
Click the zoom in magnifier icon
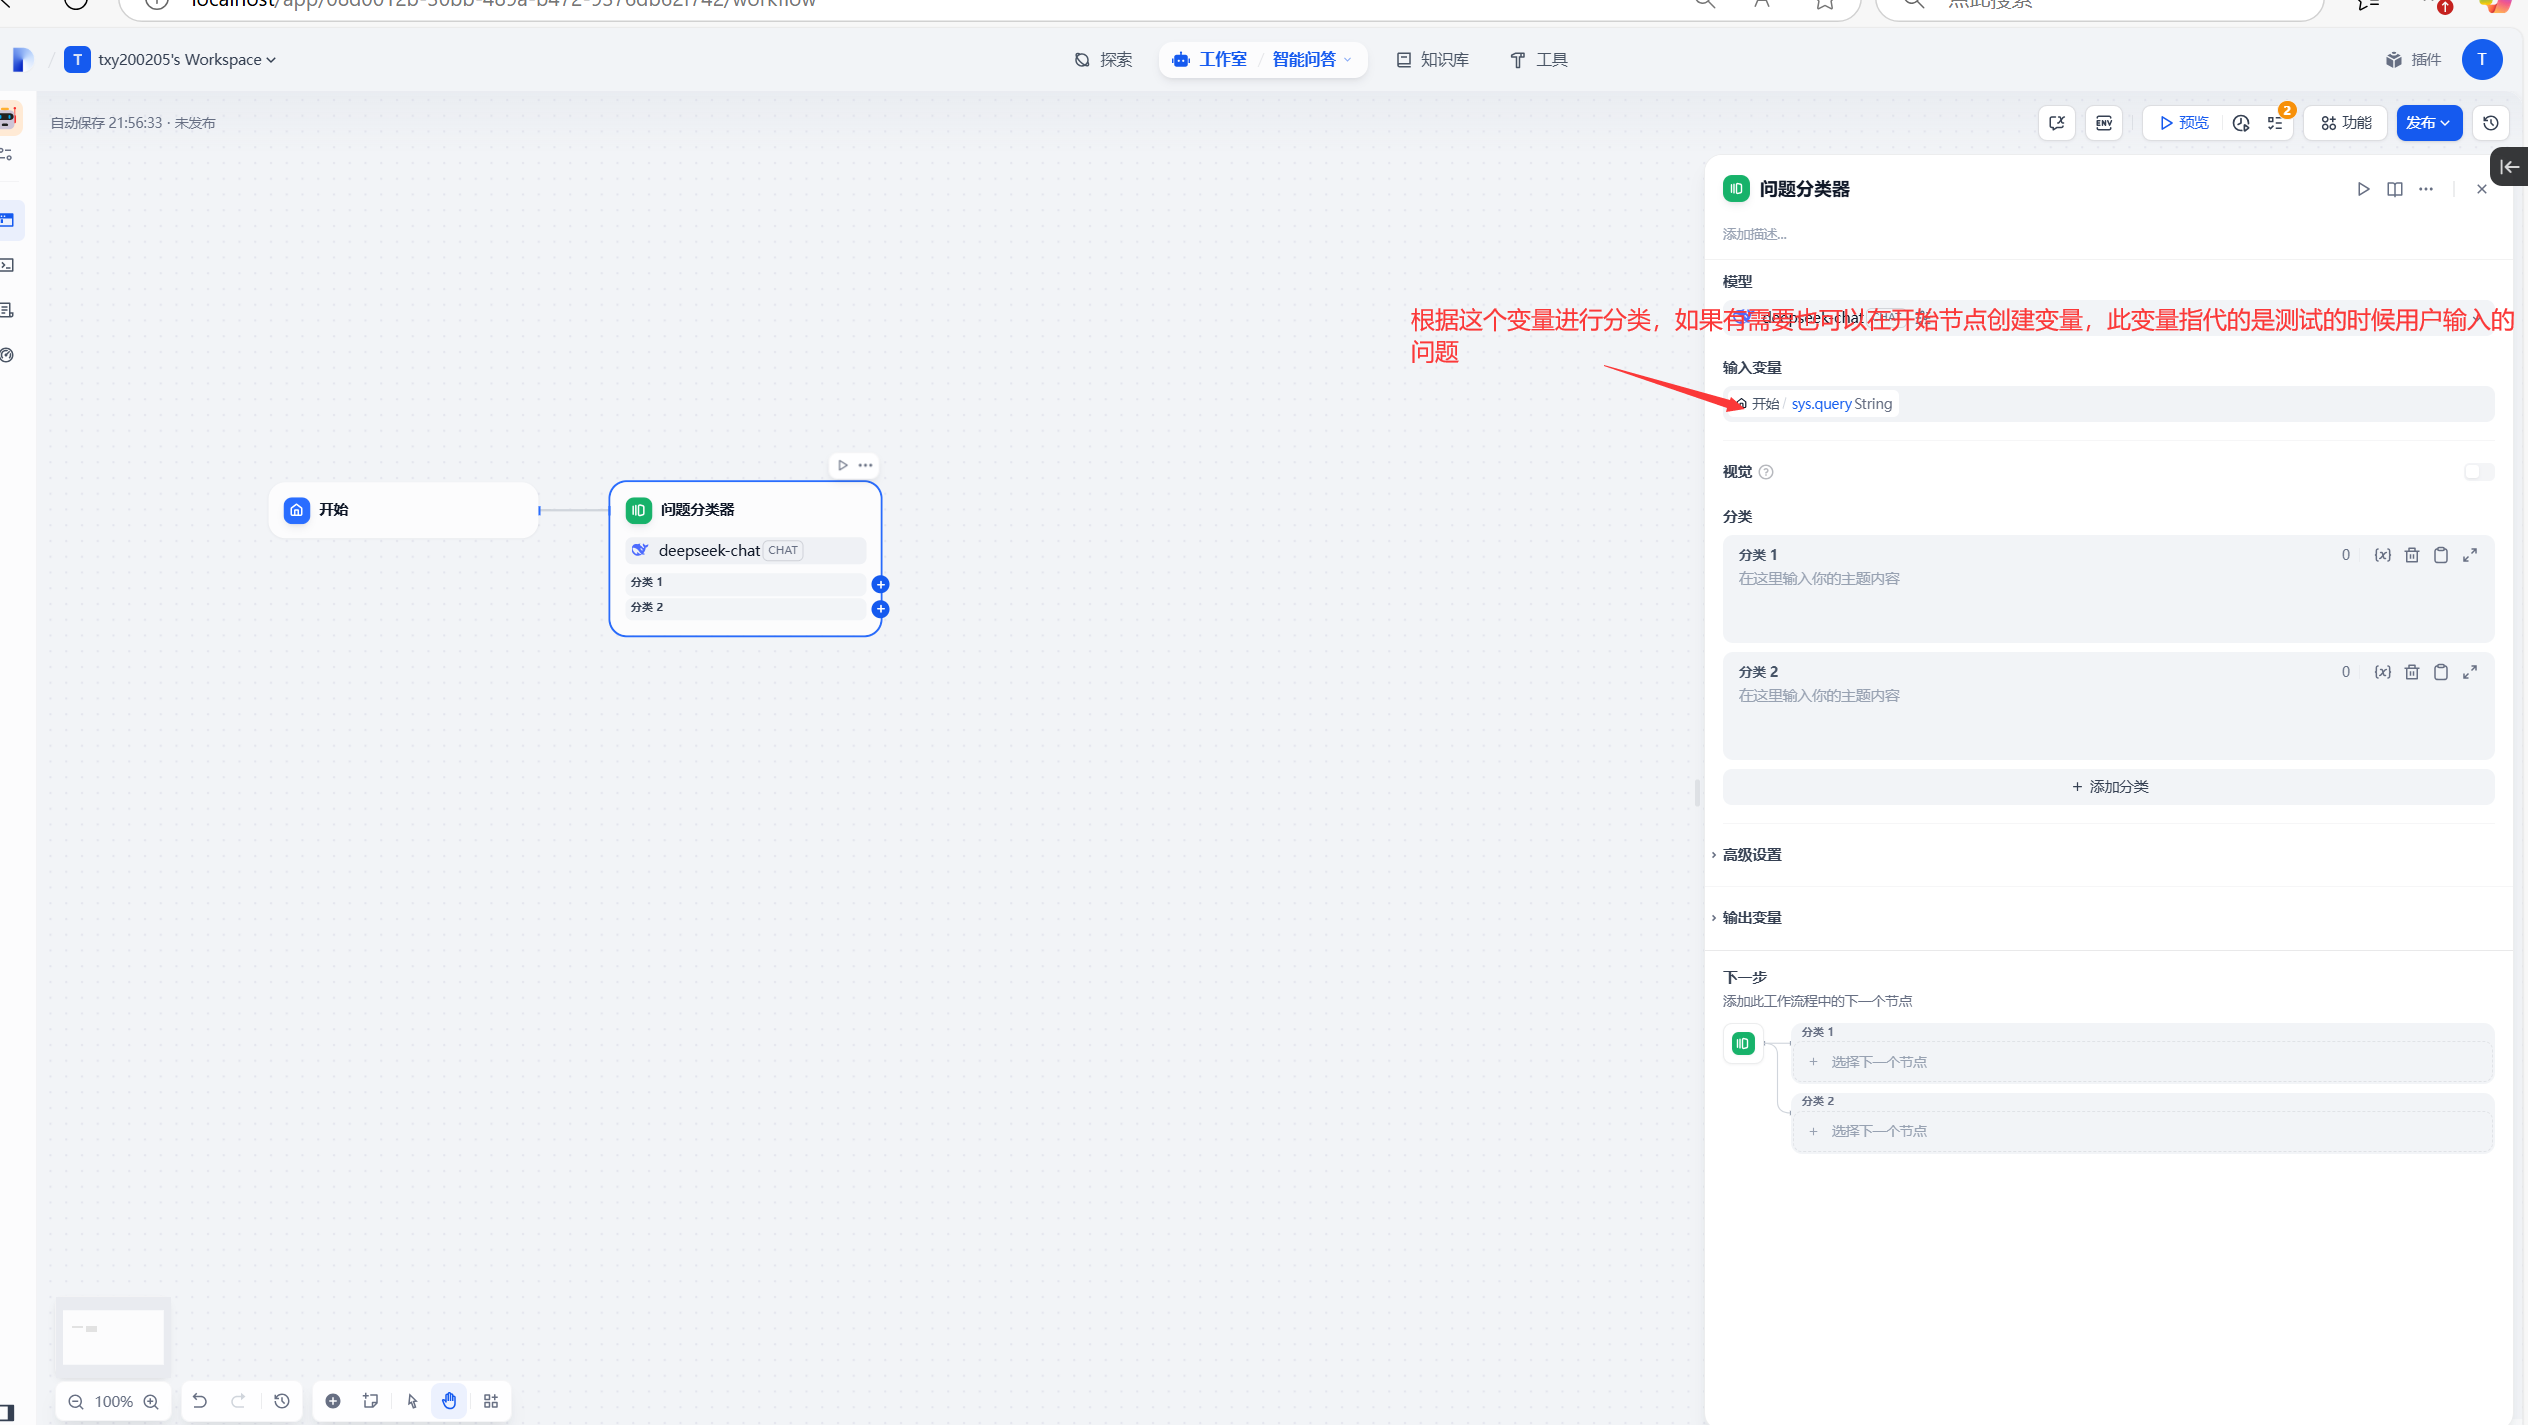click(x=151, y=1402)
